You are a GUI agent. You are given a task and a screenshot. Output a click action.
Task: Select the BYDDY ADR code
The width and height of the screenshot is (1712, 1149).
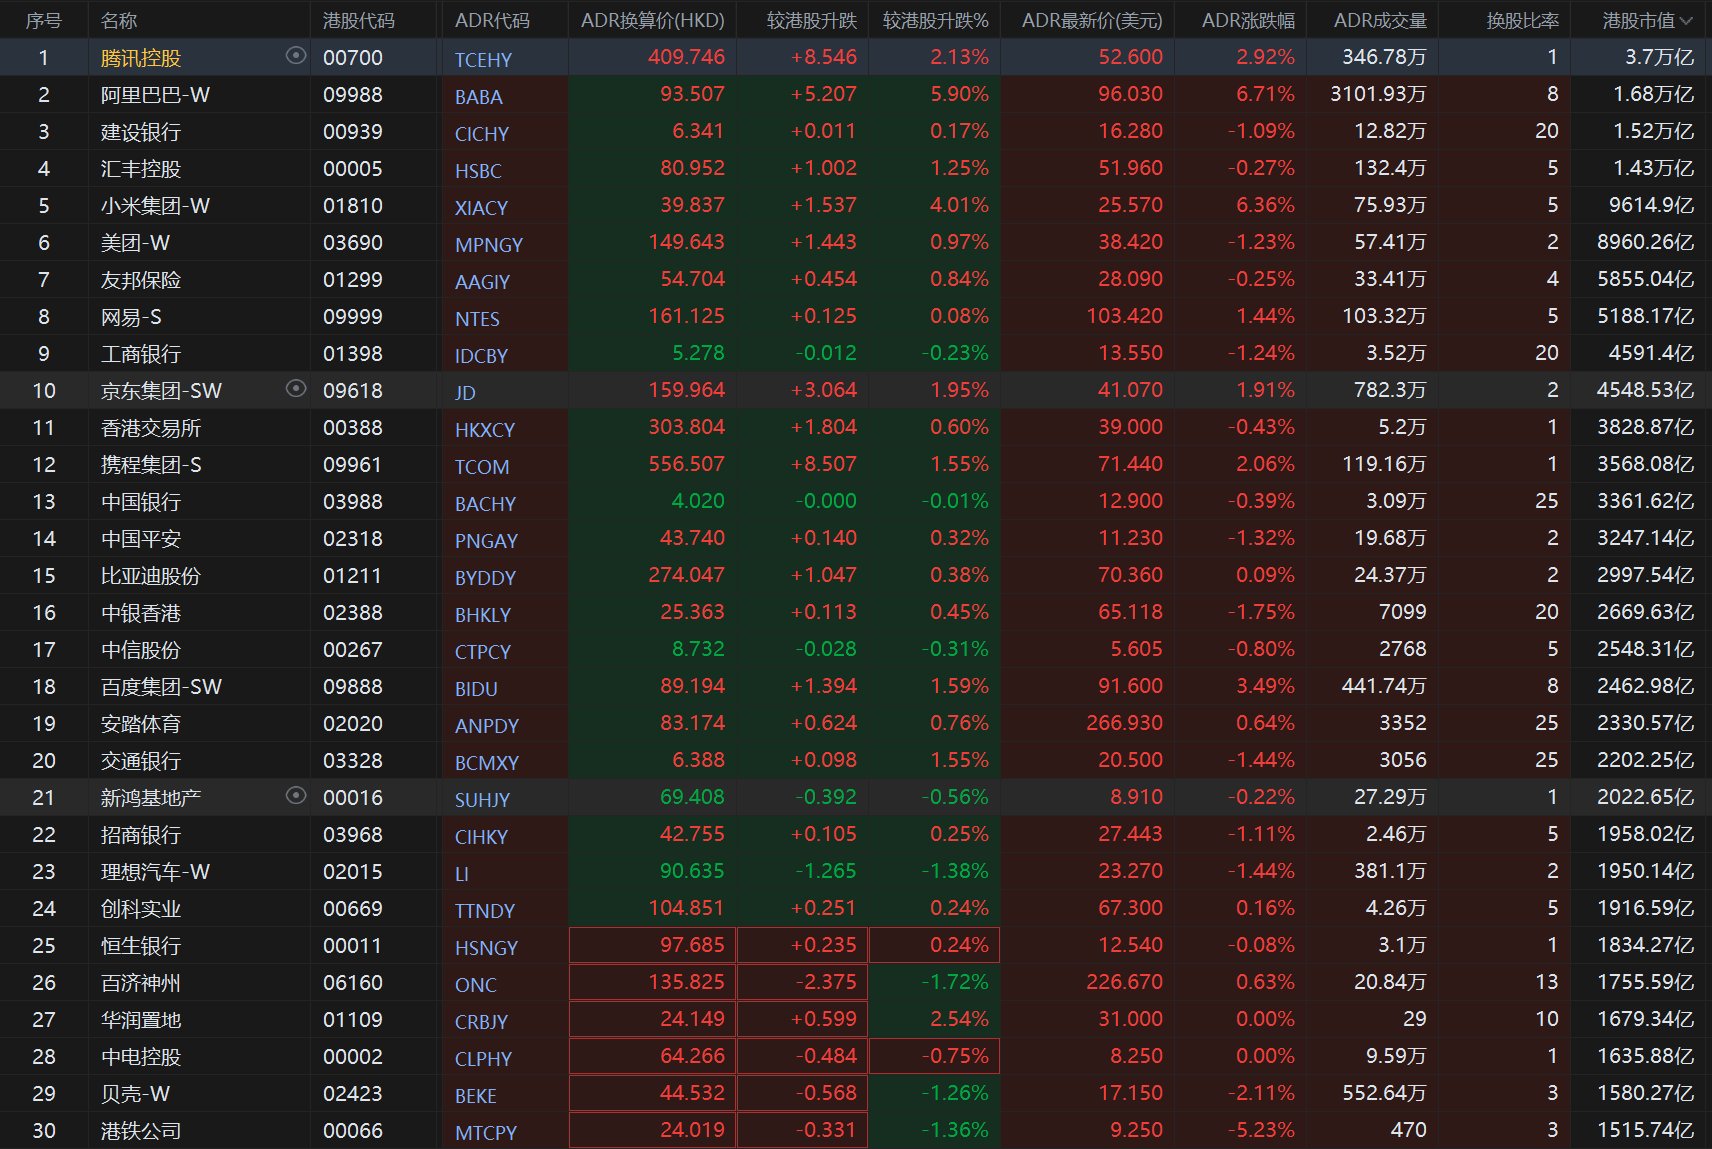pos(485,578)
